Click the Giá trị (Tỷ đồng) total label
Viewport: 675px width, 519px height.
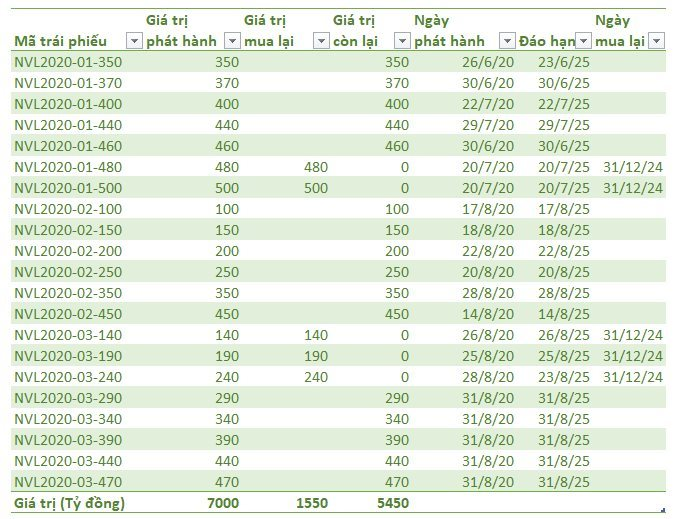[x=69, y=503]
